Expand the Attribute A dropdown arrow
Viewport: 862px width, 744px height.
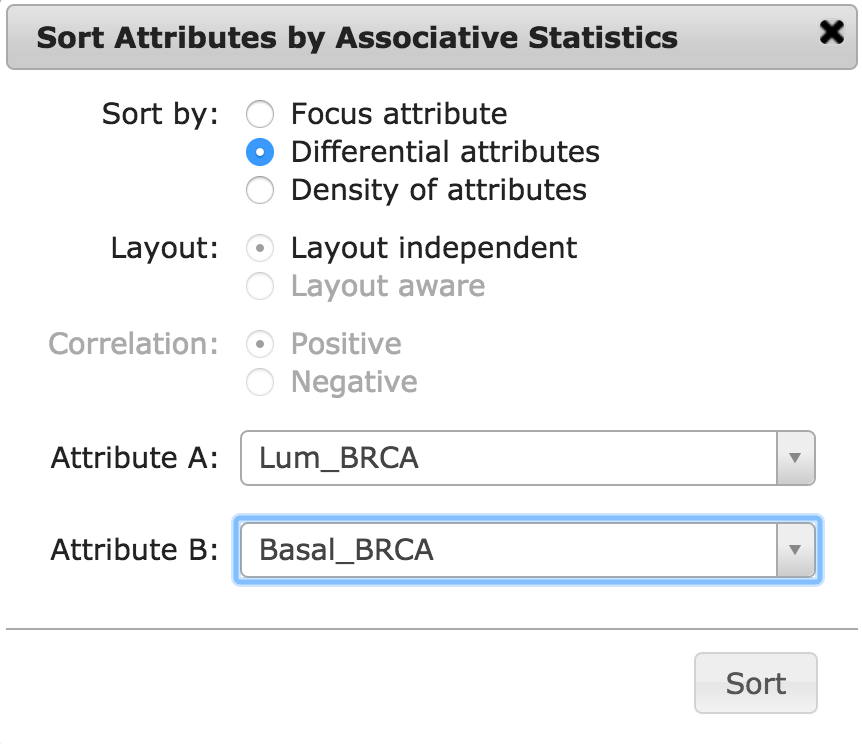click(x=795, y=458)
